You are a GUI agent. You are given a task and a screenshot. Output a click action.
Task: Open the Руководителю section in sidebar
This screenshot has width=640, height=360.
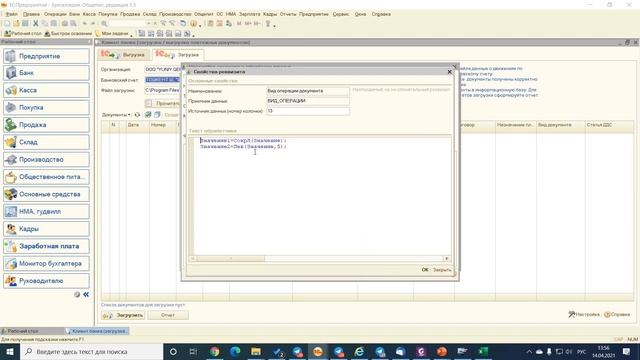tap(46, 281)
